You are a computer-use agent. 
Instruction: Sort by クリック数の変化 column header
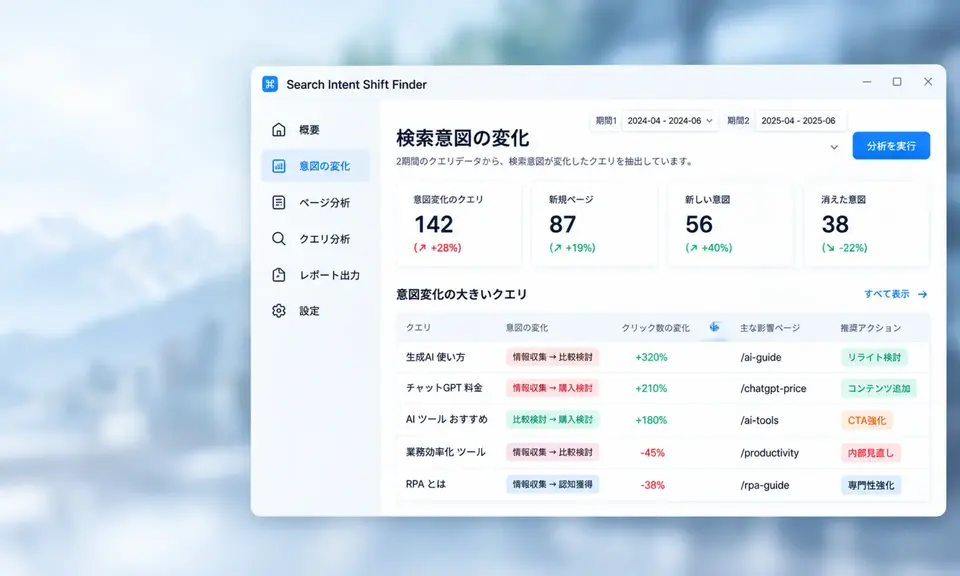click(655, 328)
